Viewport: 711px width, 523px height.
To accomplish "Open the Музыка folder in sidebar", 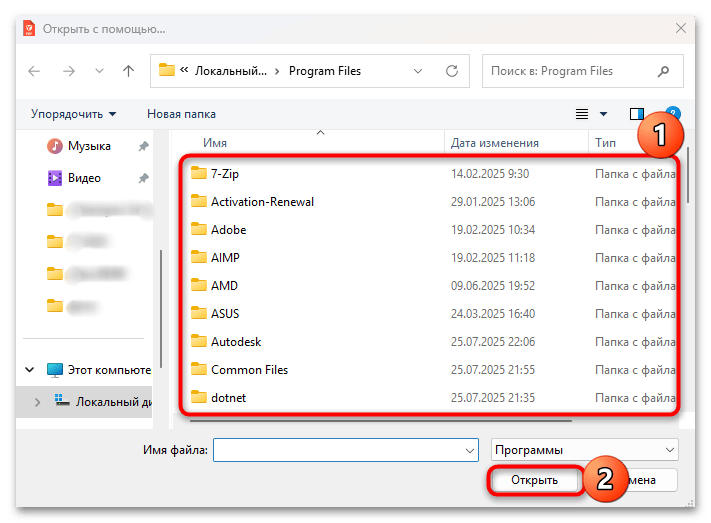I will click(x=88, y=146).
